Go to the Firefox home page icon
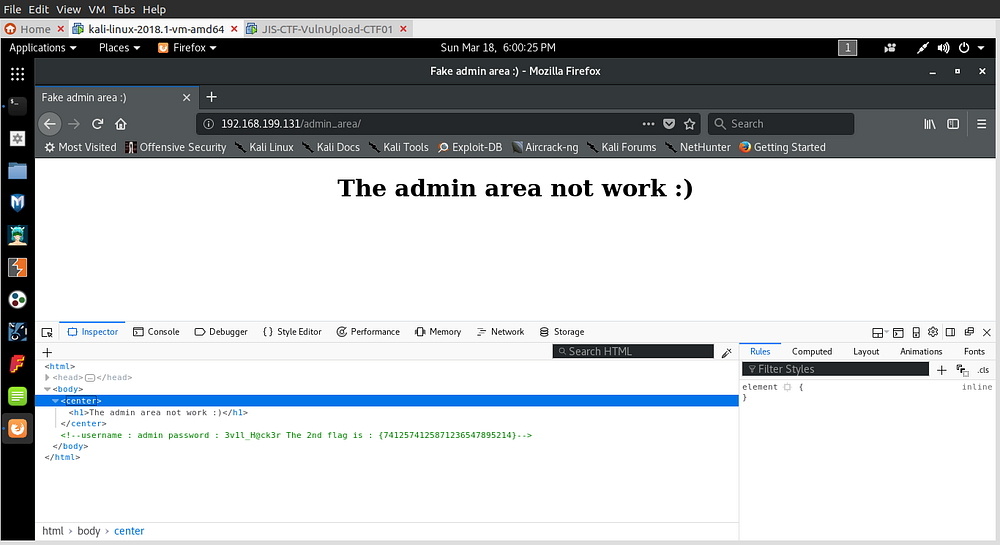The image size is (1000, 545). pyautogui.click(x=121, y=124)
